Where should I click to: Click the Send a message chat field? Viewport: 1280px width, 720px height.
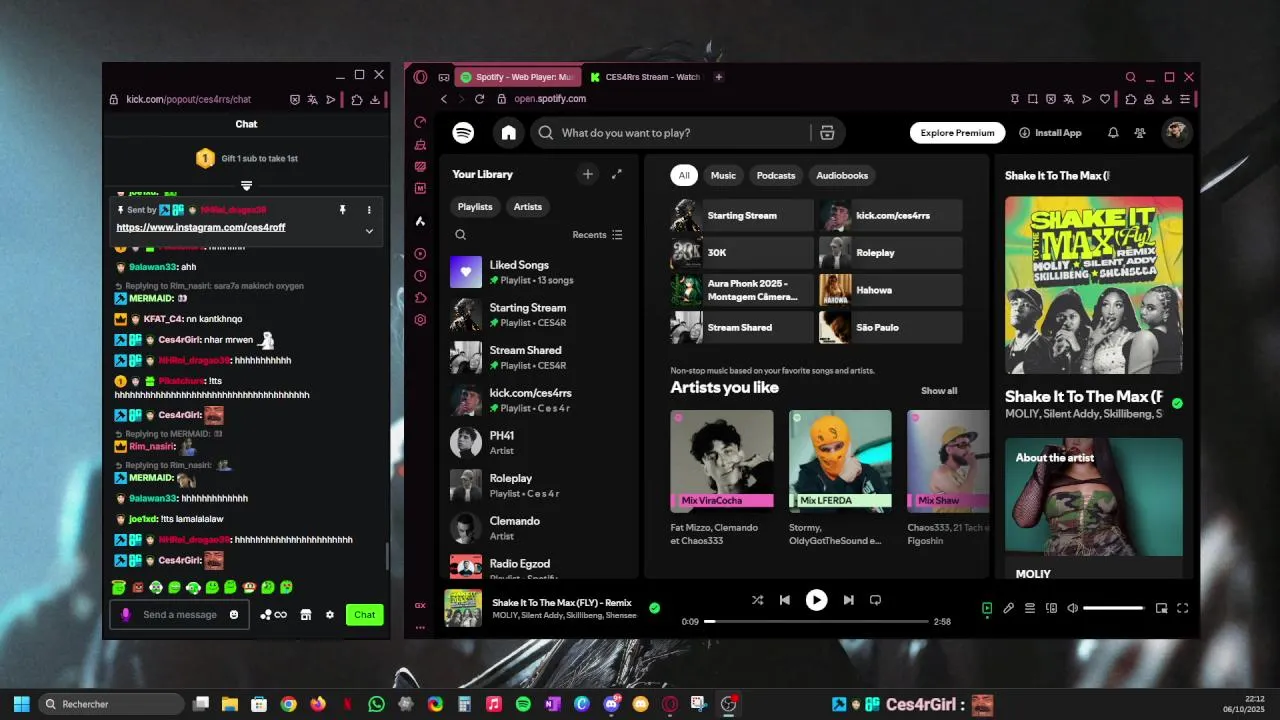(180, 614)
